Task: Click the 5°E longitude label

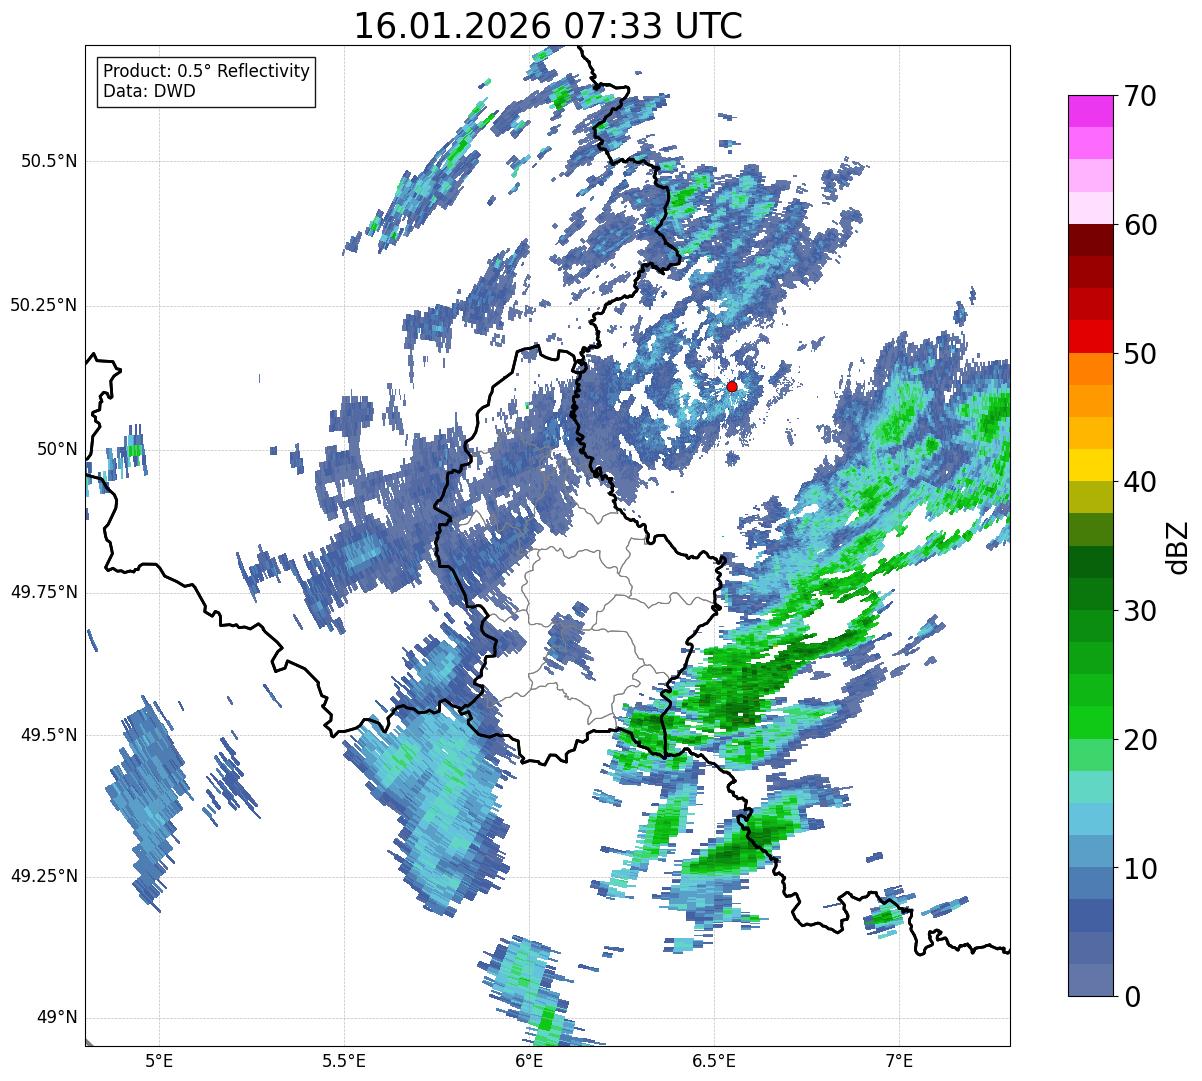Action: point(159,1060)
